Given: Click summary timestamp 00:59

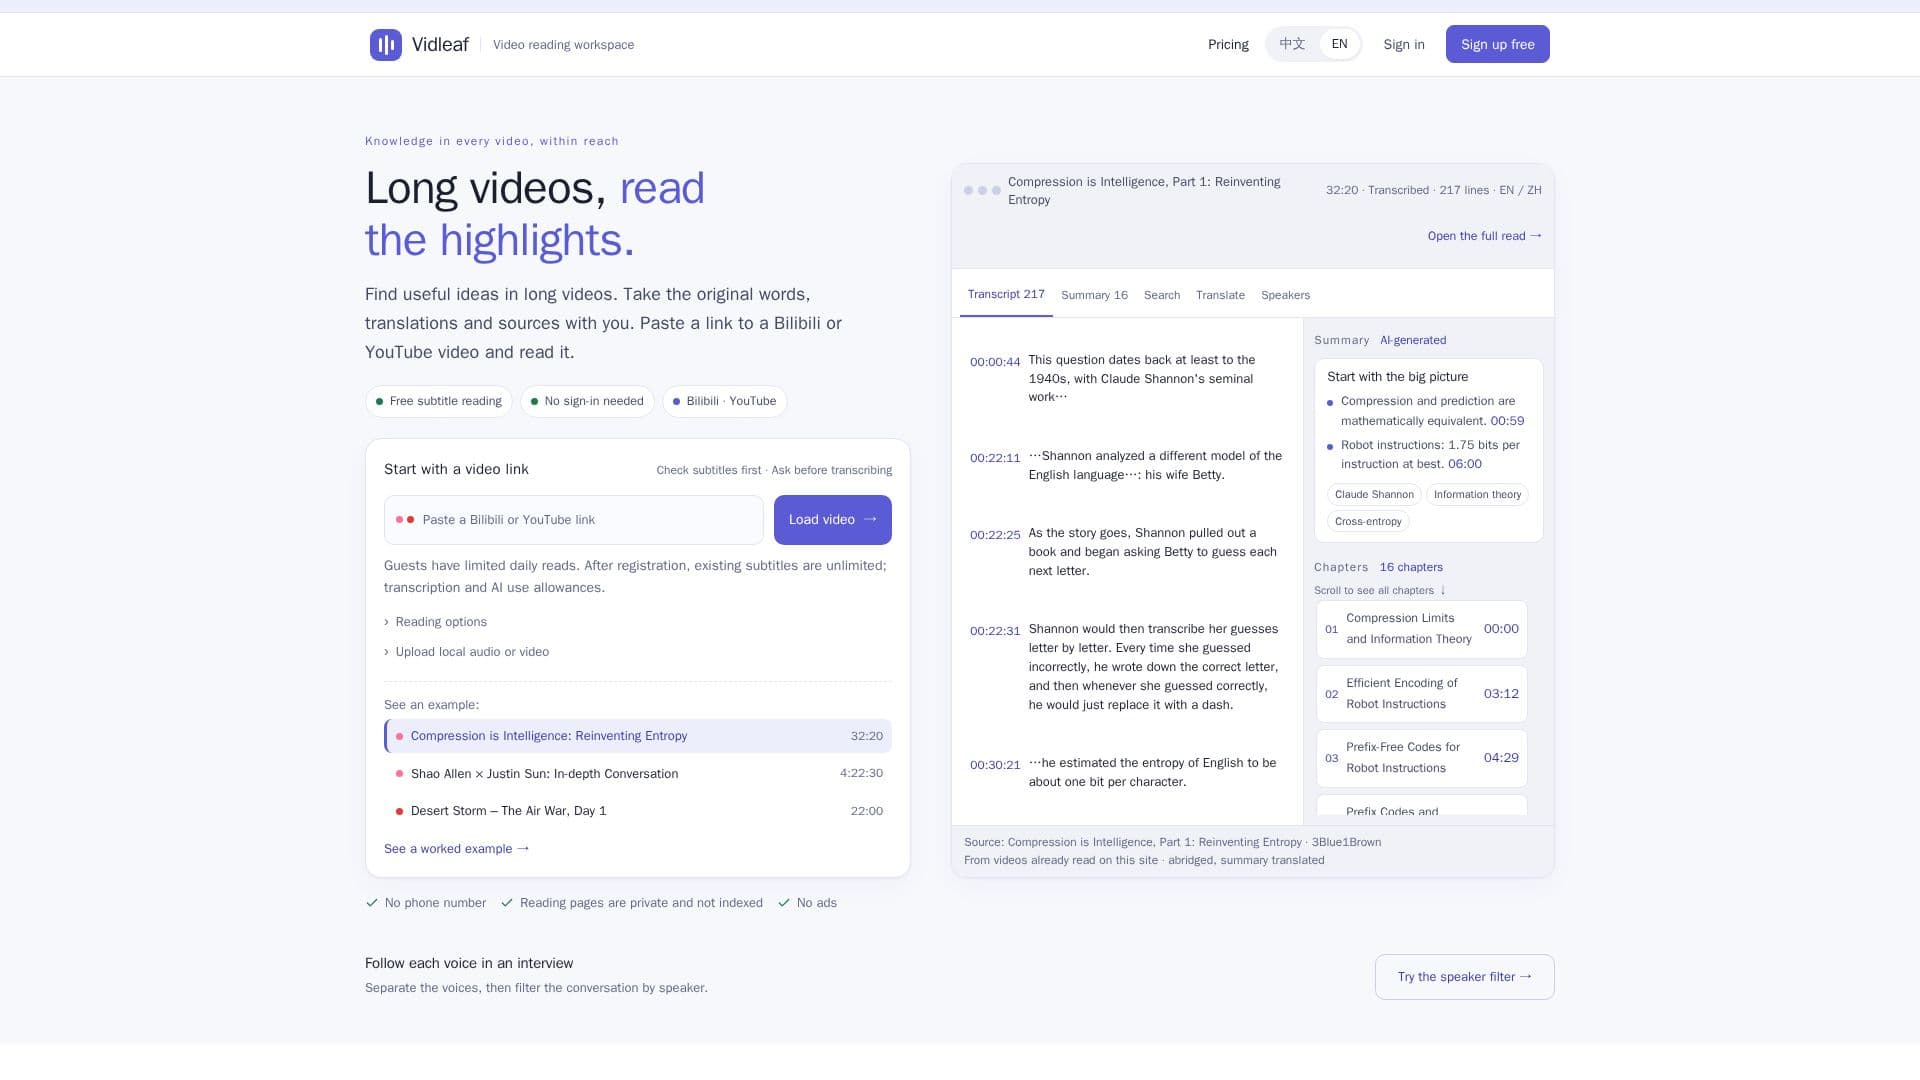Looking at the screenshot, I should (x=1507, y=421).
